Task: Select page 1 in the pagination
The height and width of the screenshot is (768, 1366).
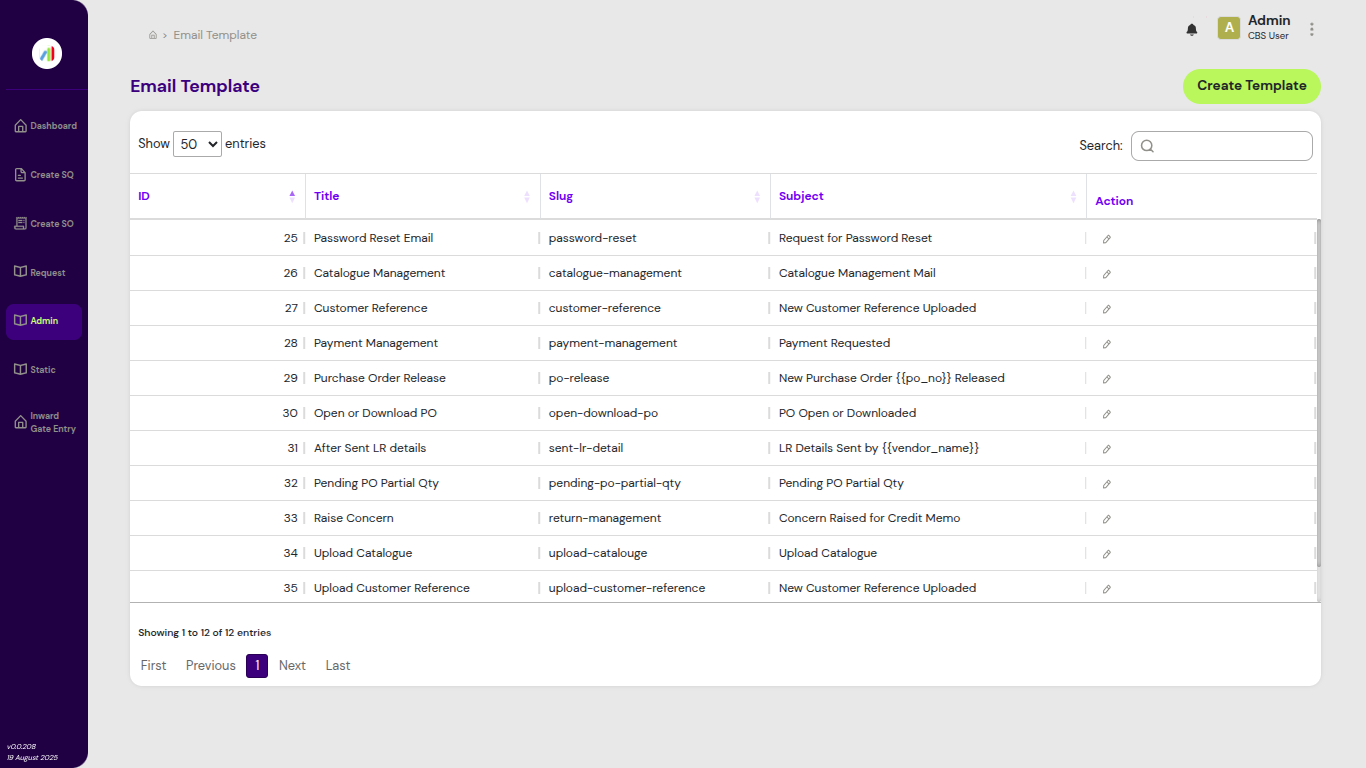Action: pyautogui.click(x=257, y=665)
